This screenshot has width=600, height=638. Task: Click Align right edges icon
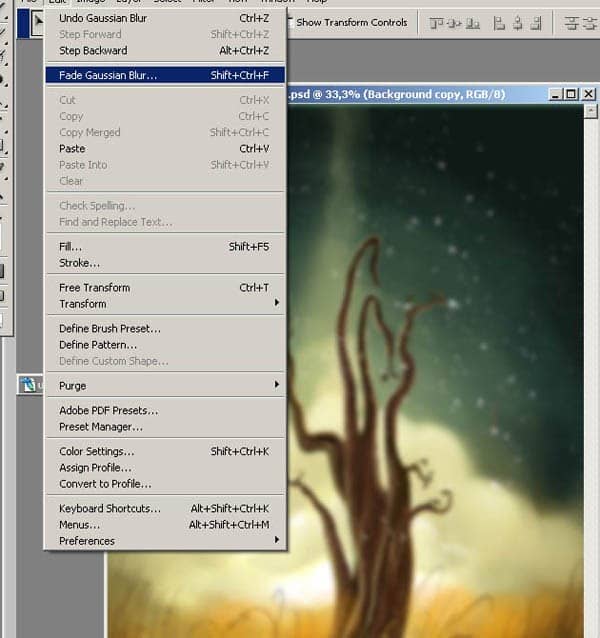[536, 24]
